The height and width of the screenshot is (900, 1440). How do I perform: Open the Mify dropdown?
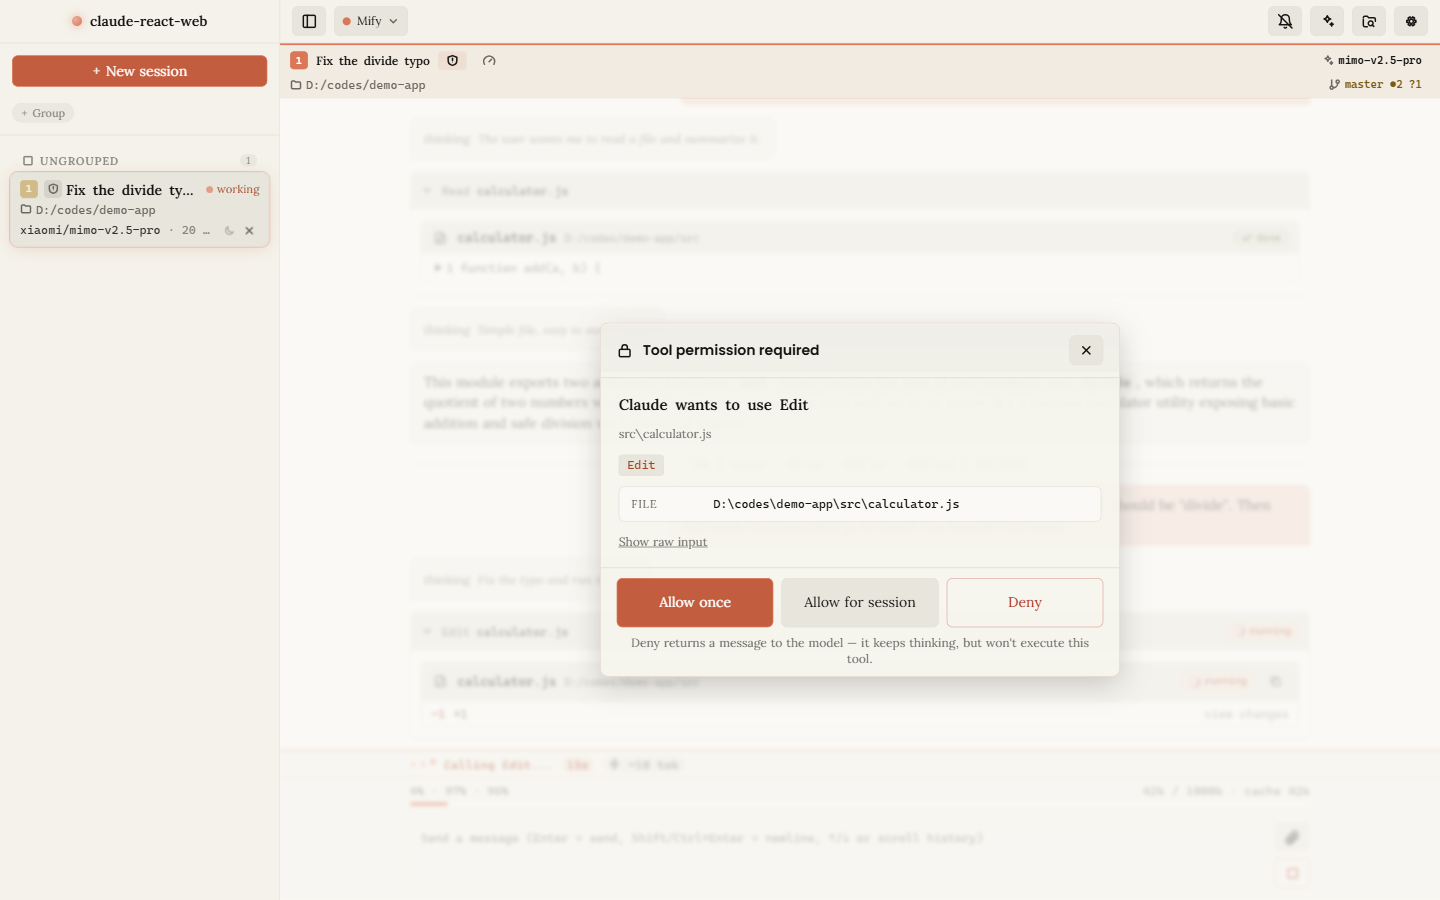[370, 21]
